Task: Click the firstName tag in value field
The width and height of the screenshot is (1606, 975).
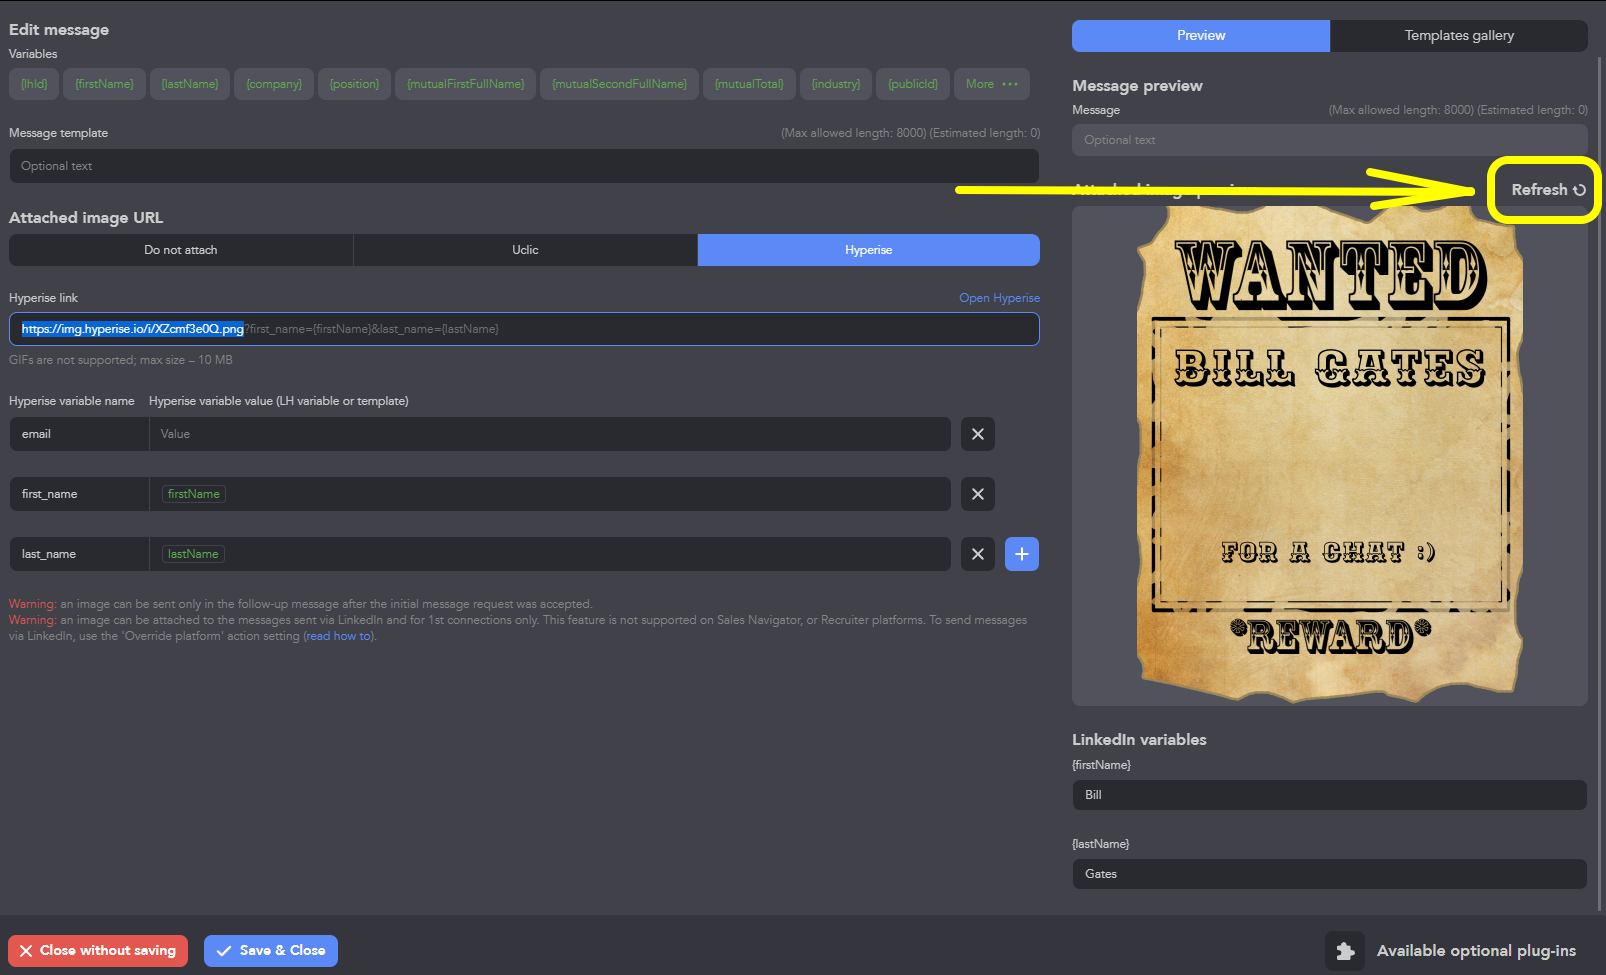Action: tap(194, 494)
